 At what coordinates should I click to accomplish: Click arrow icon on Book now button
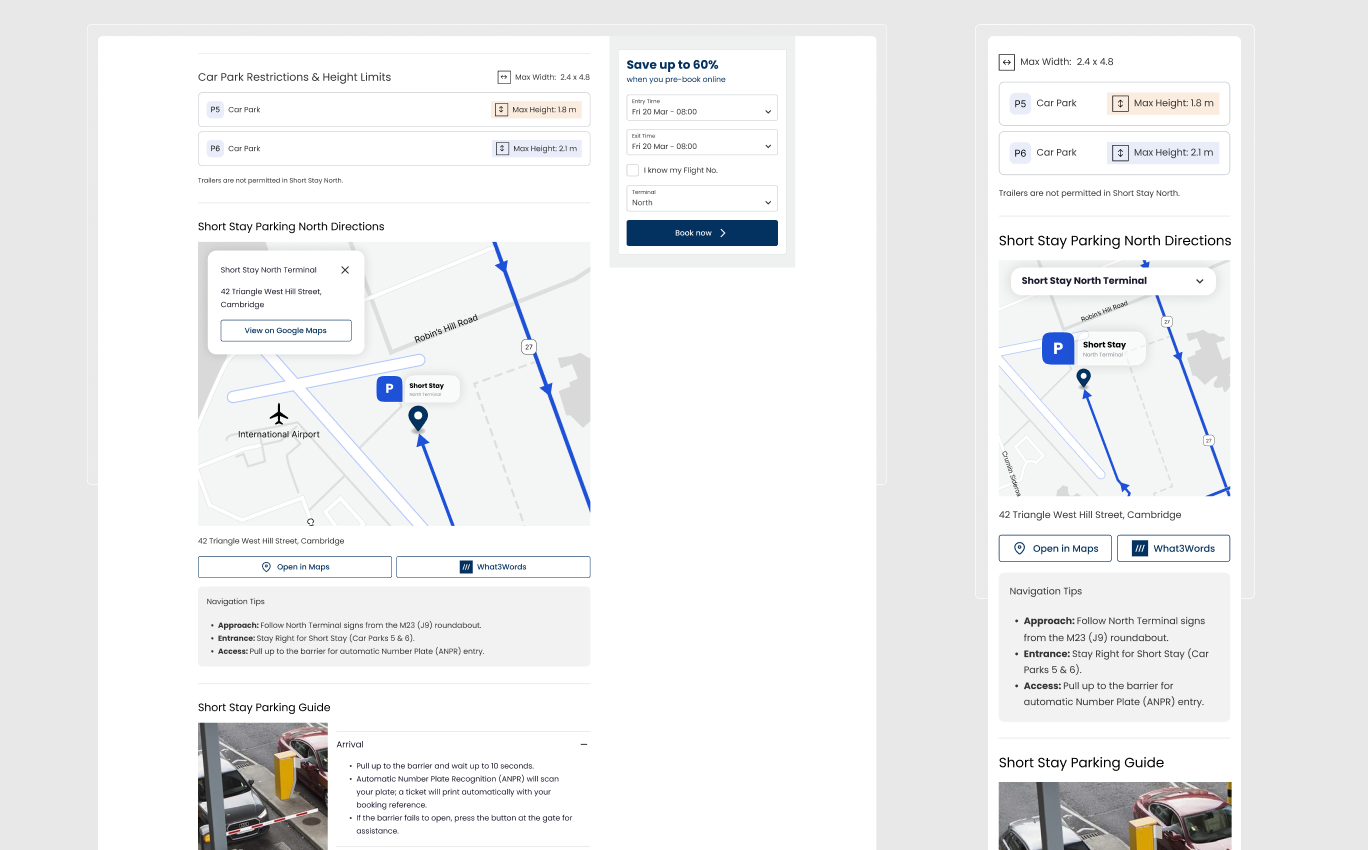723,233
